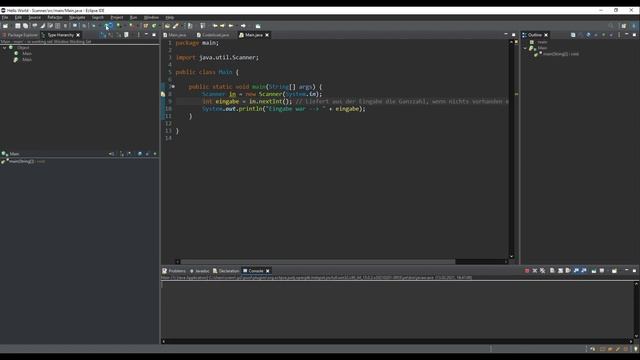Viewport: 640px width, 360px height.
Task: Open the Open Console dropdown
Action: tap(615, 271)
